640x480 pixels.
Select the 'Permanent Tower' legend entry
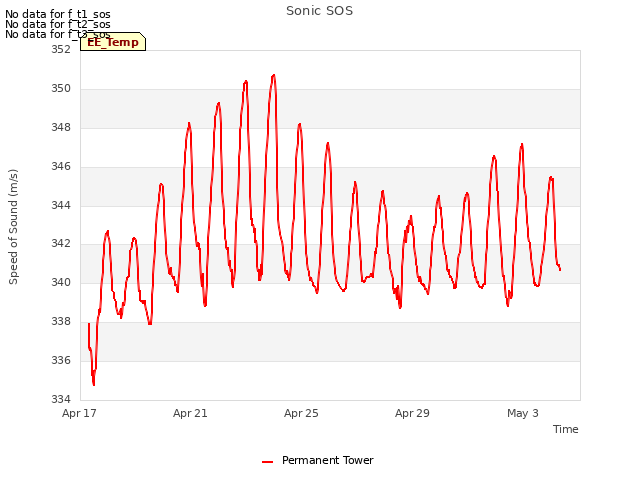click(327, 460)
